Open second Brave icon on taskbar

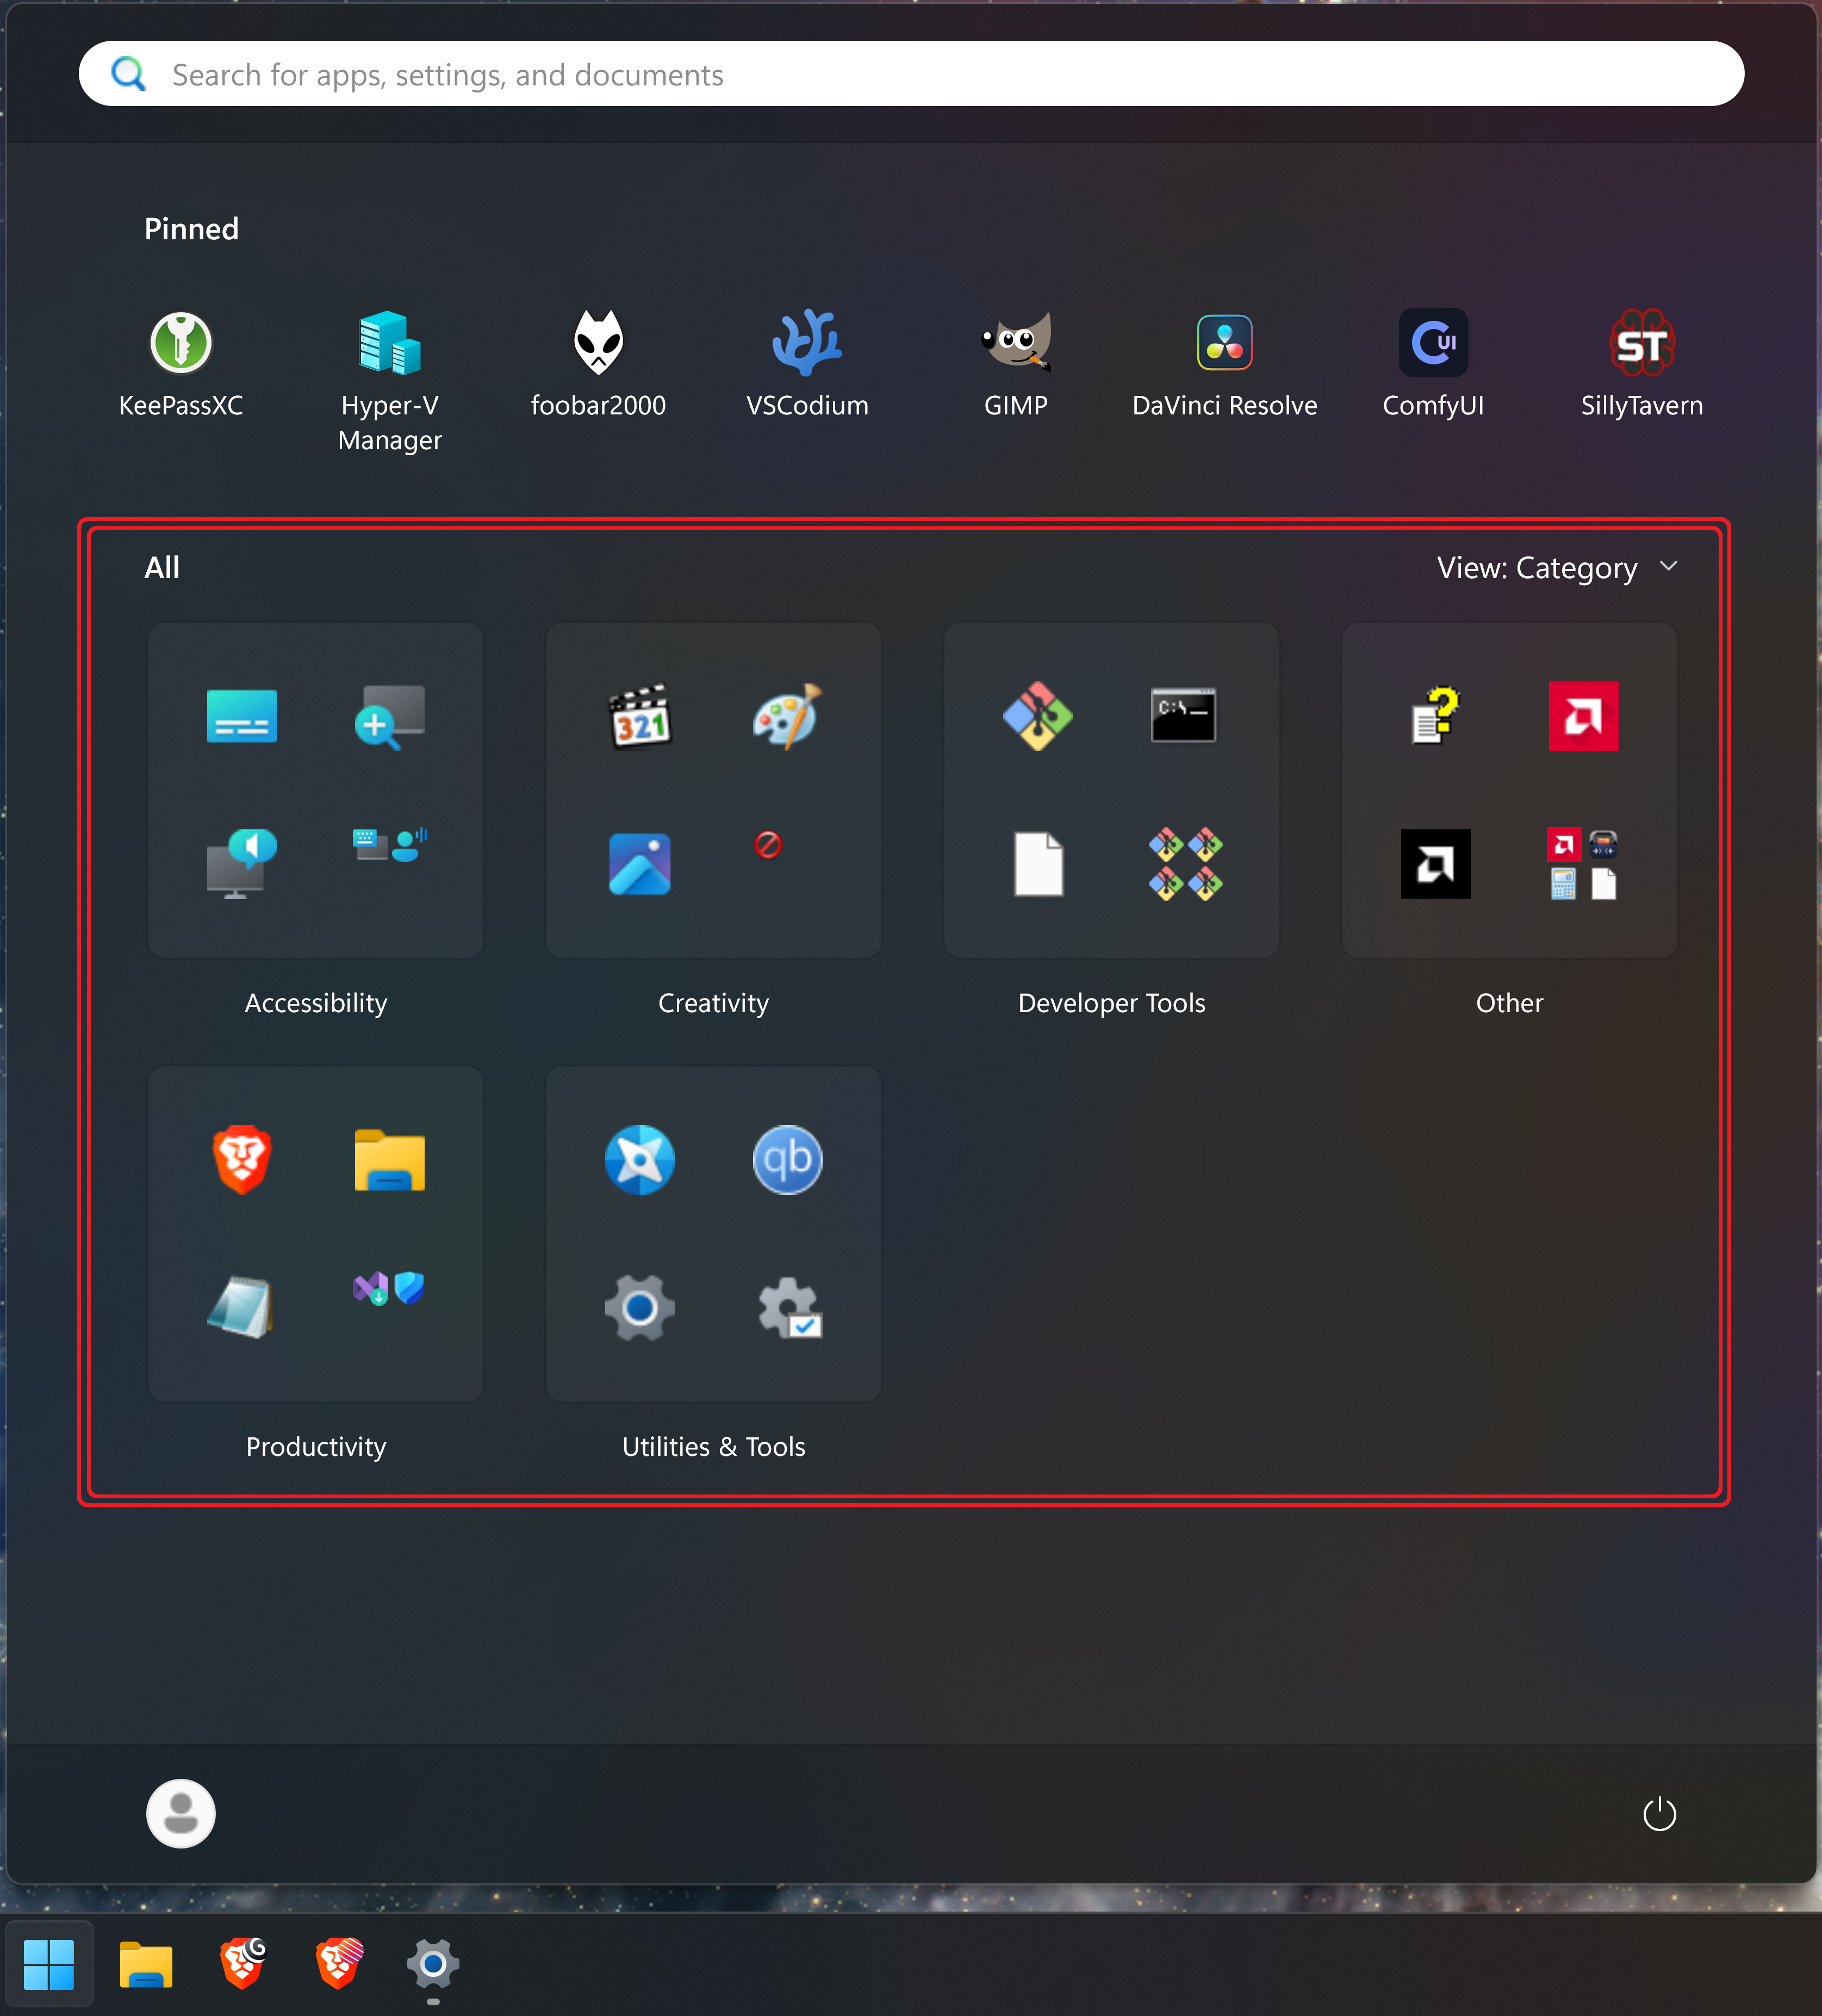click(339, 1963)
